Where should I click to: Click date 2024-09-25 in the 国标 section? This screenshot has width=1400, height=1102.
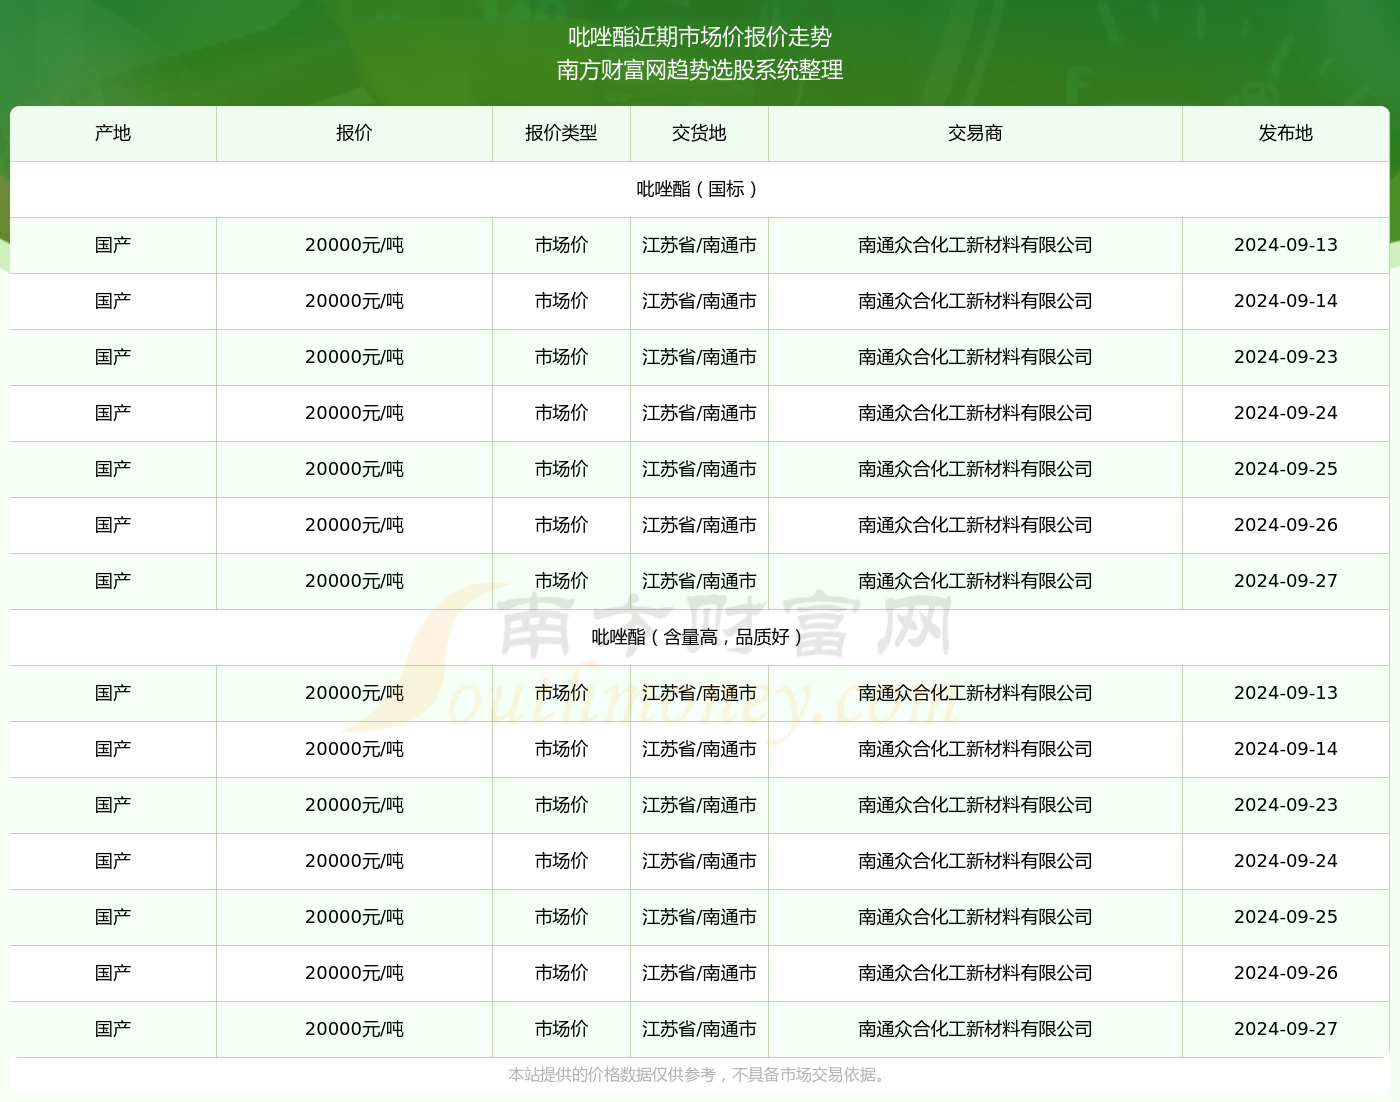[1285, 469]
